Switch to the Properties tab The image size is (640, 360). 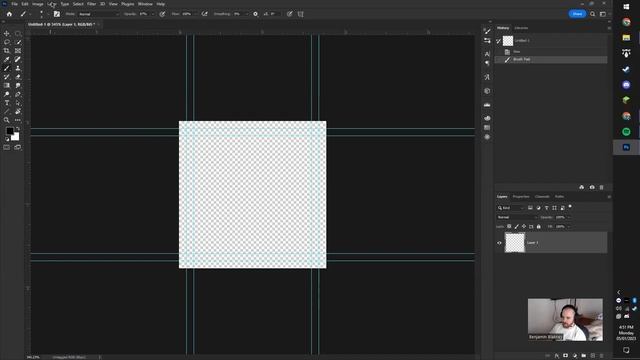coord(521,197)
